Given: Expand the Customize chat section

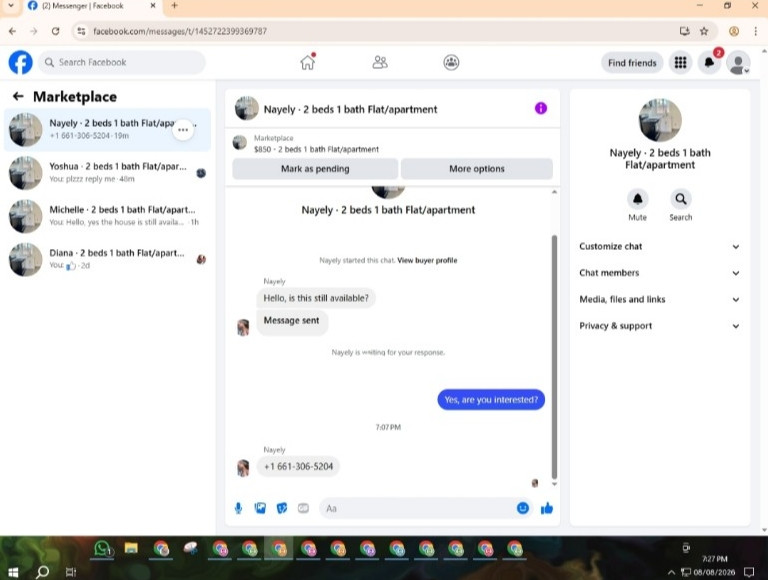Looking at the screenshot, I should coord(659,246).
